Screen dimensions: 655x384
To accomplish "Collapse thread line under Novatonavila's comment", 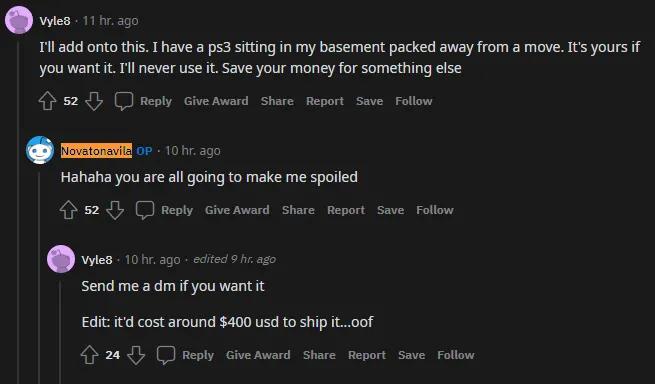I will 39,278.
